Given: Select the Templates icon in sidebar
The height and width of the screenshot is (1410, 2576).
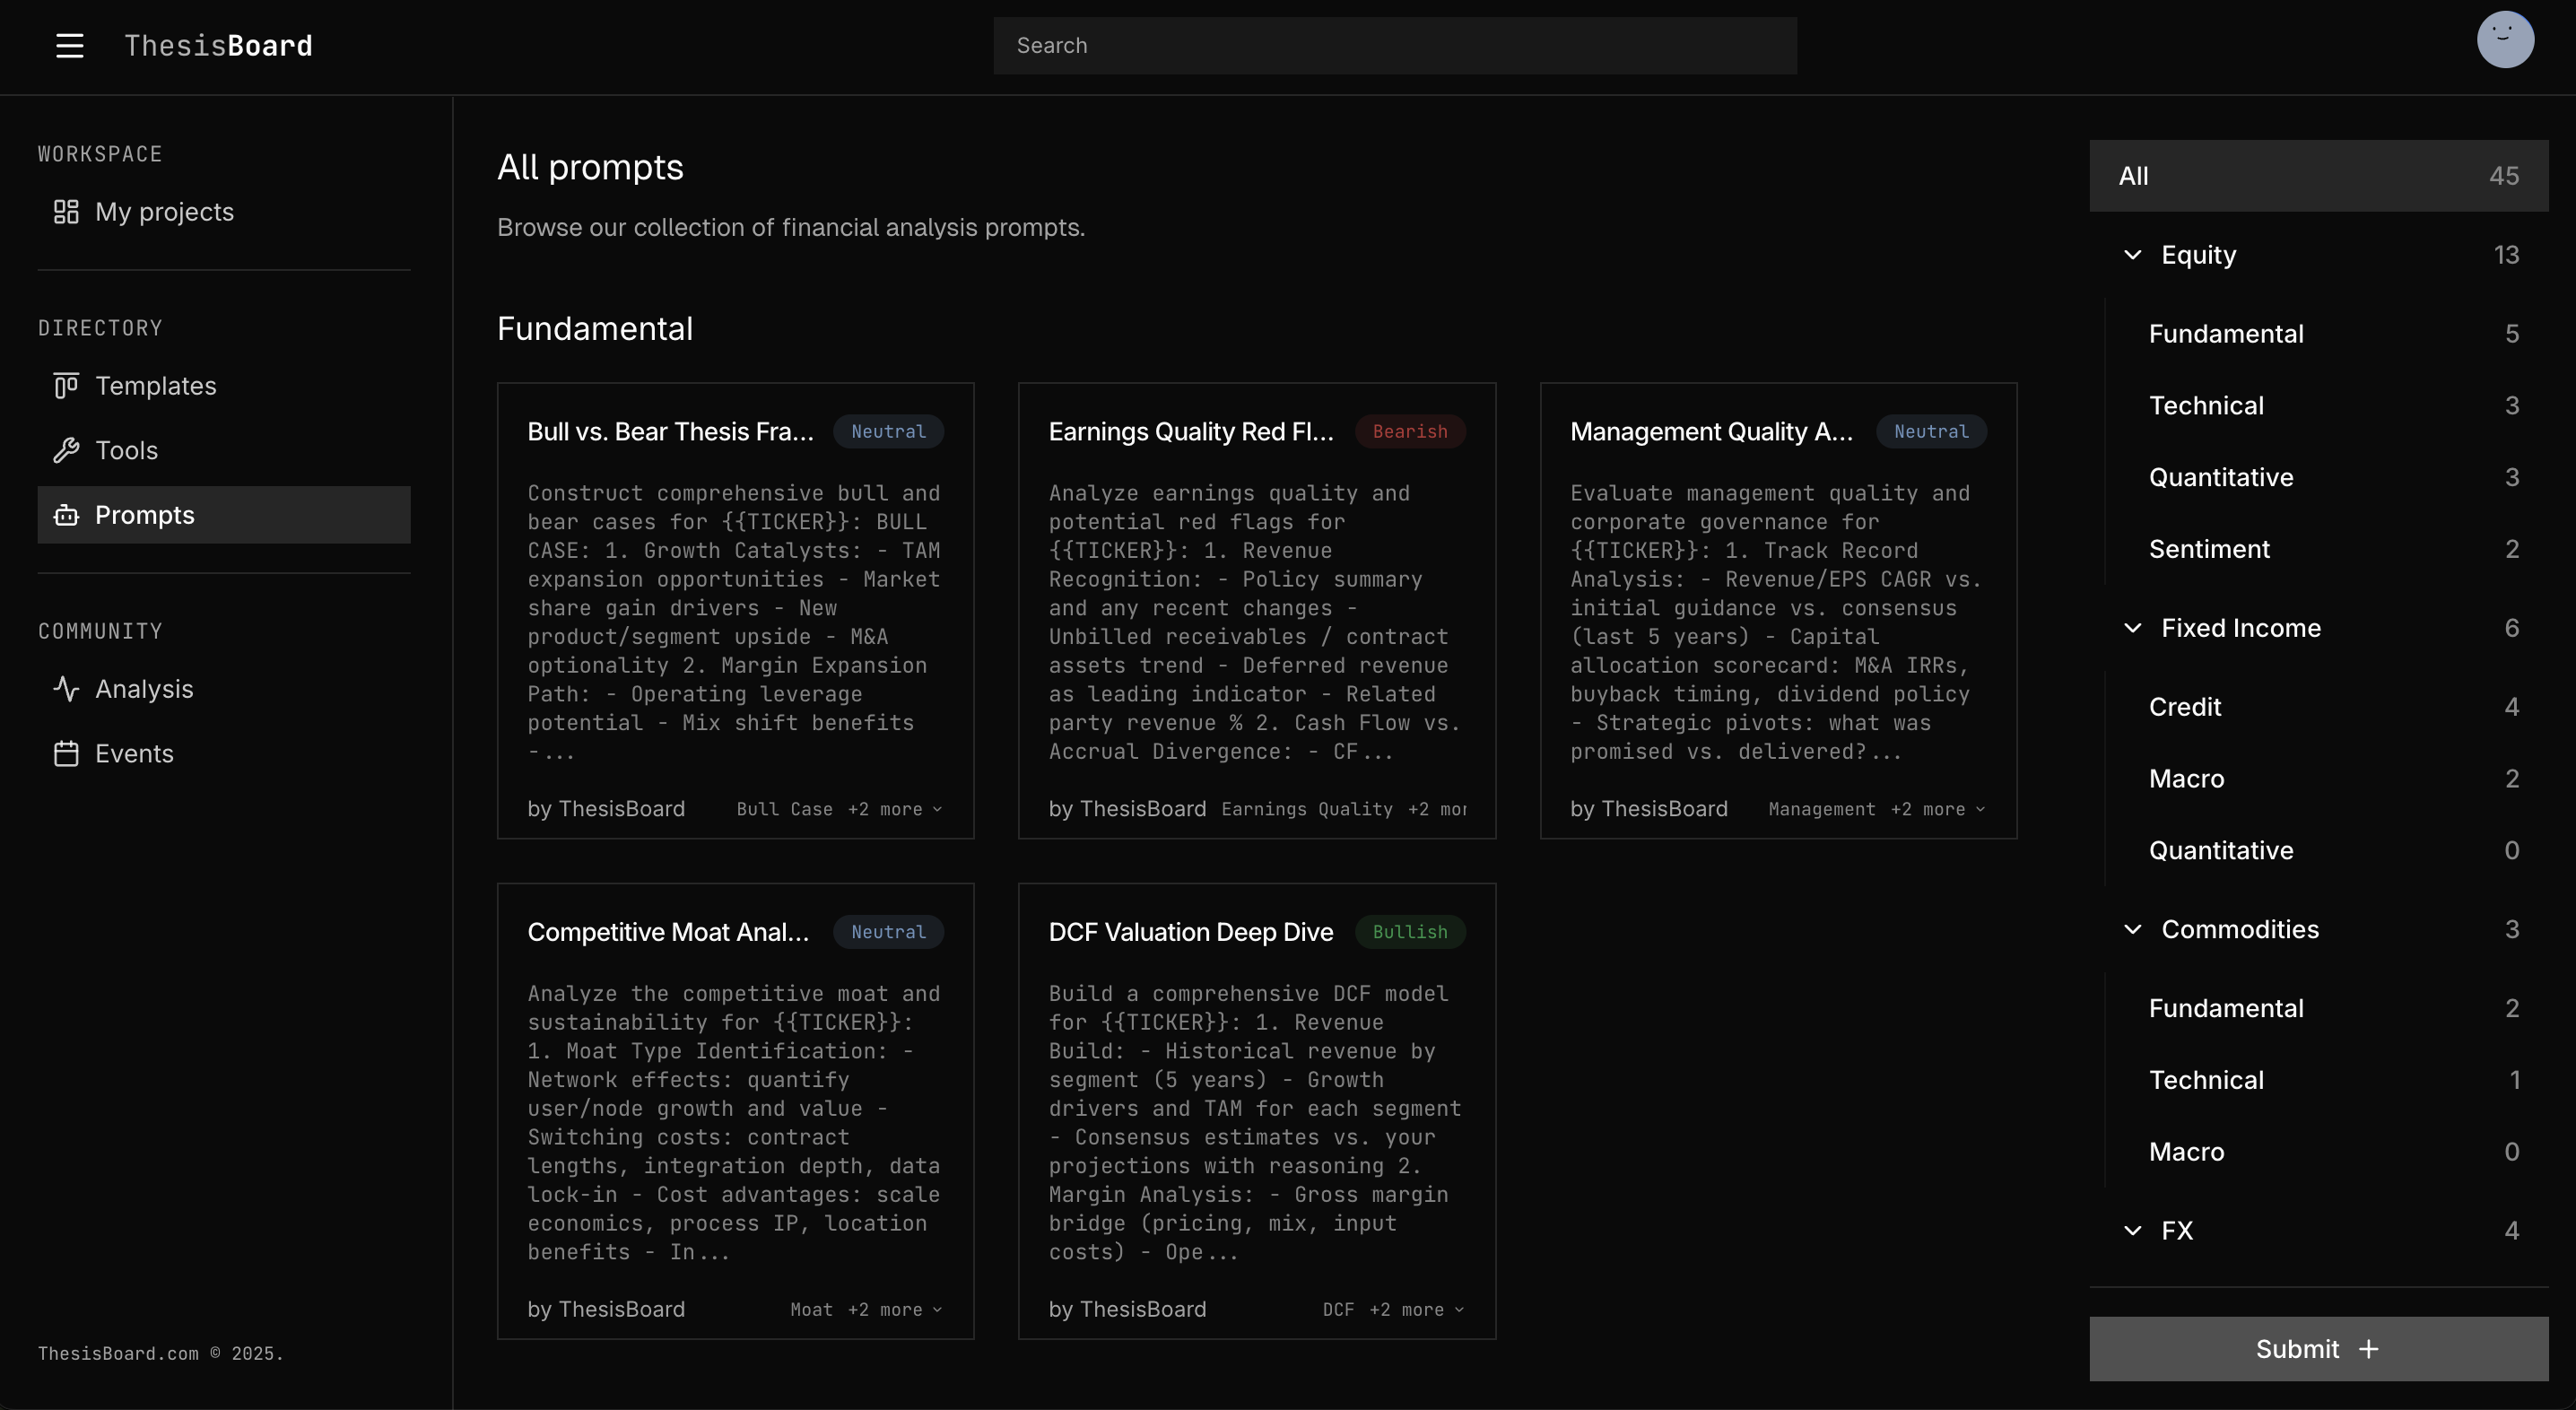Looking at the screenshot, I should pos(66,385).
